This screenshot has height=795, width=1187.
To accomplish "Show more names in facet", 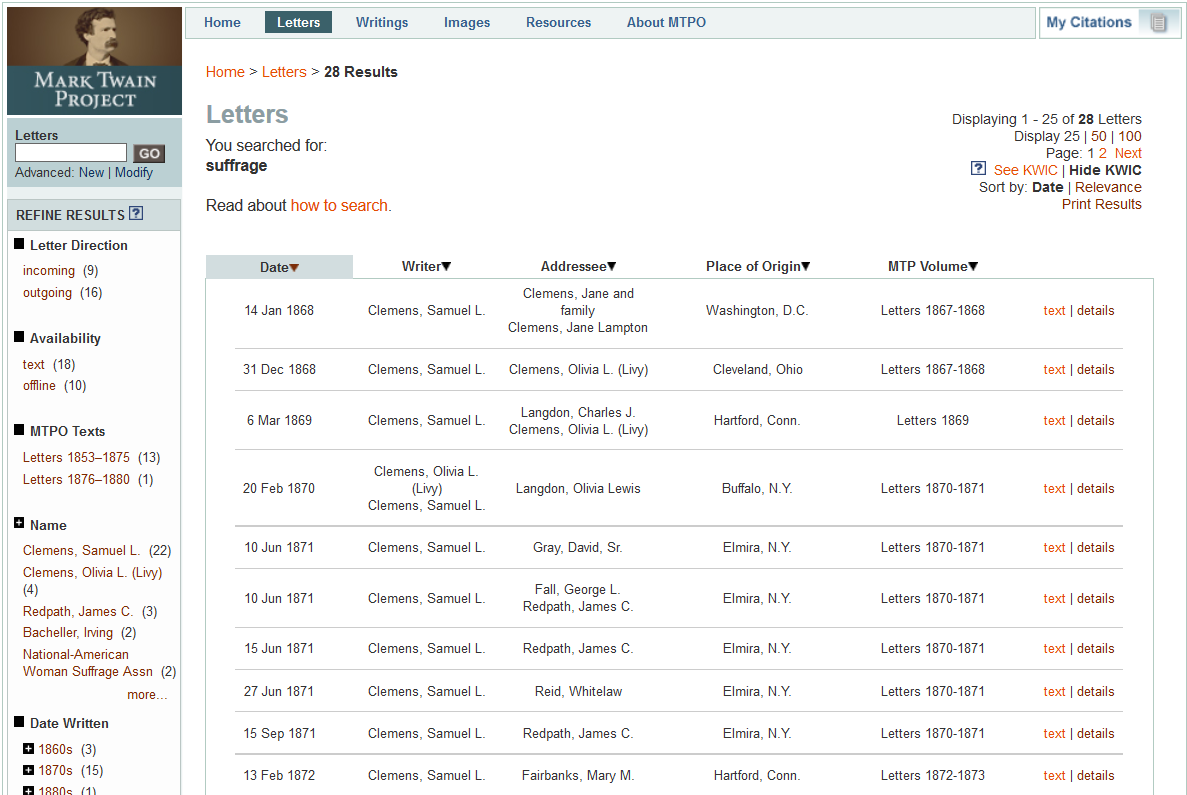I will click(x=147, y=695).
